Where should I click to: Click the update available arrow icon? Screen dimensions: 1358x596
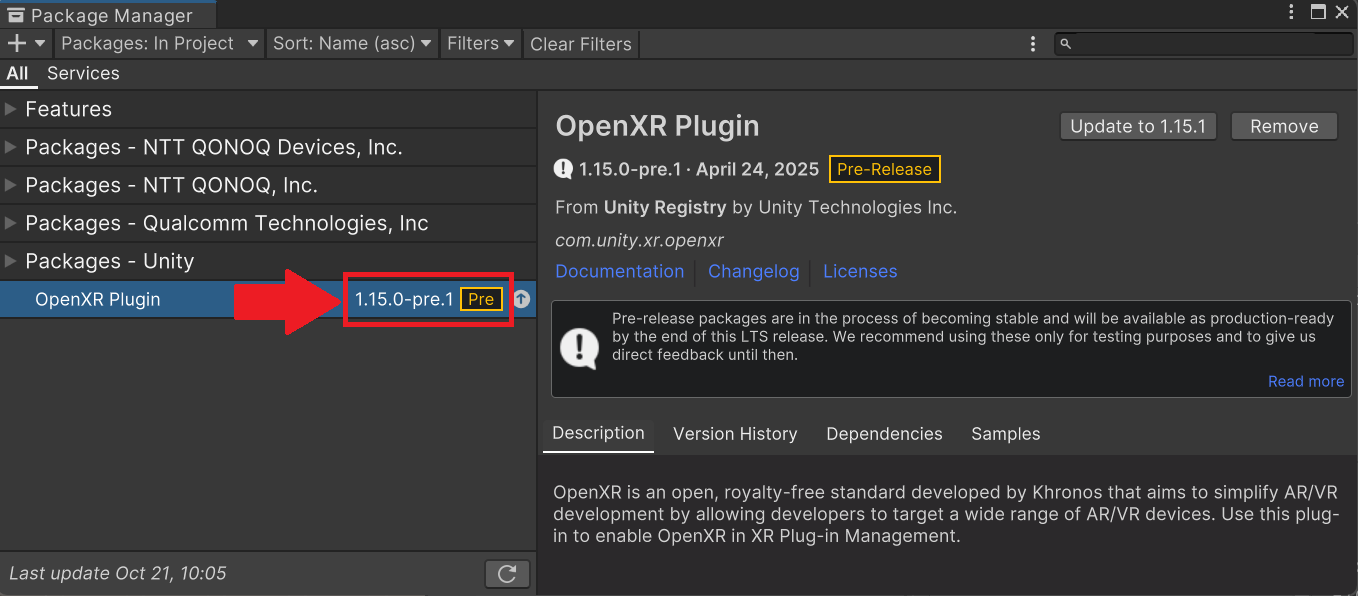click(x=521, y=299)
